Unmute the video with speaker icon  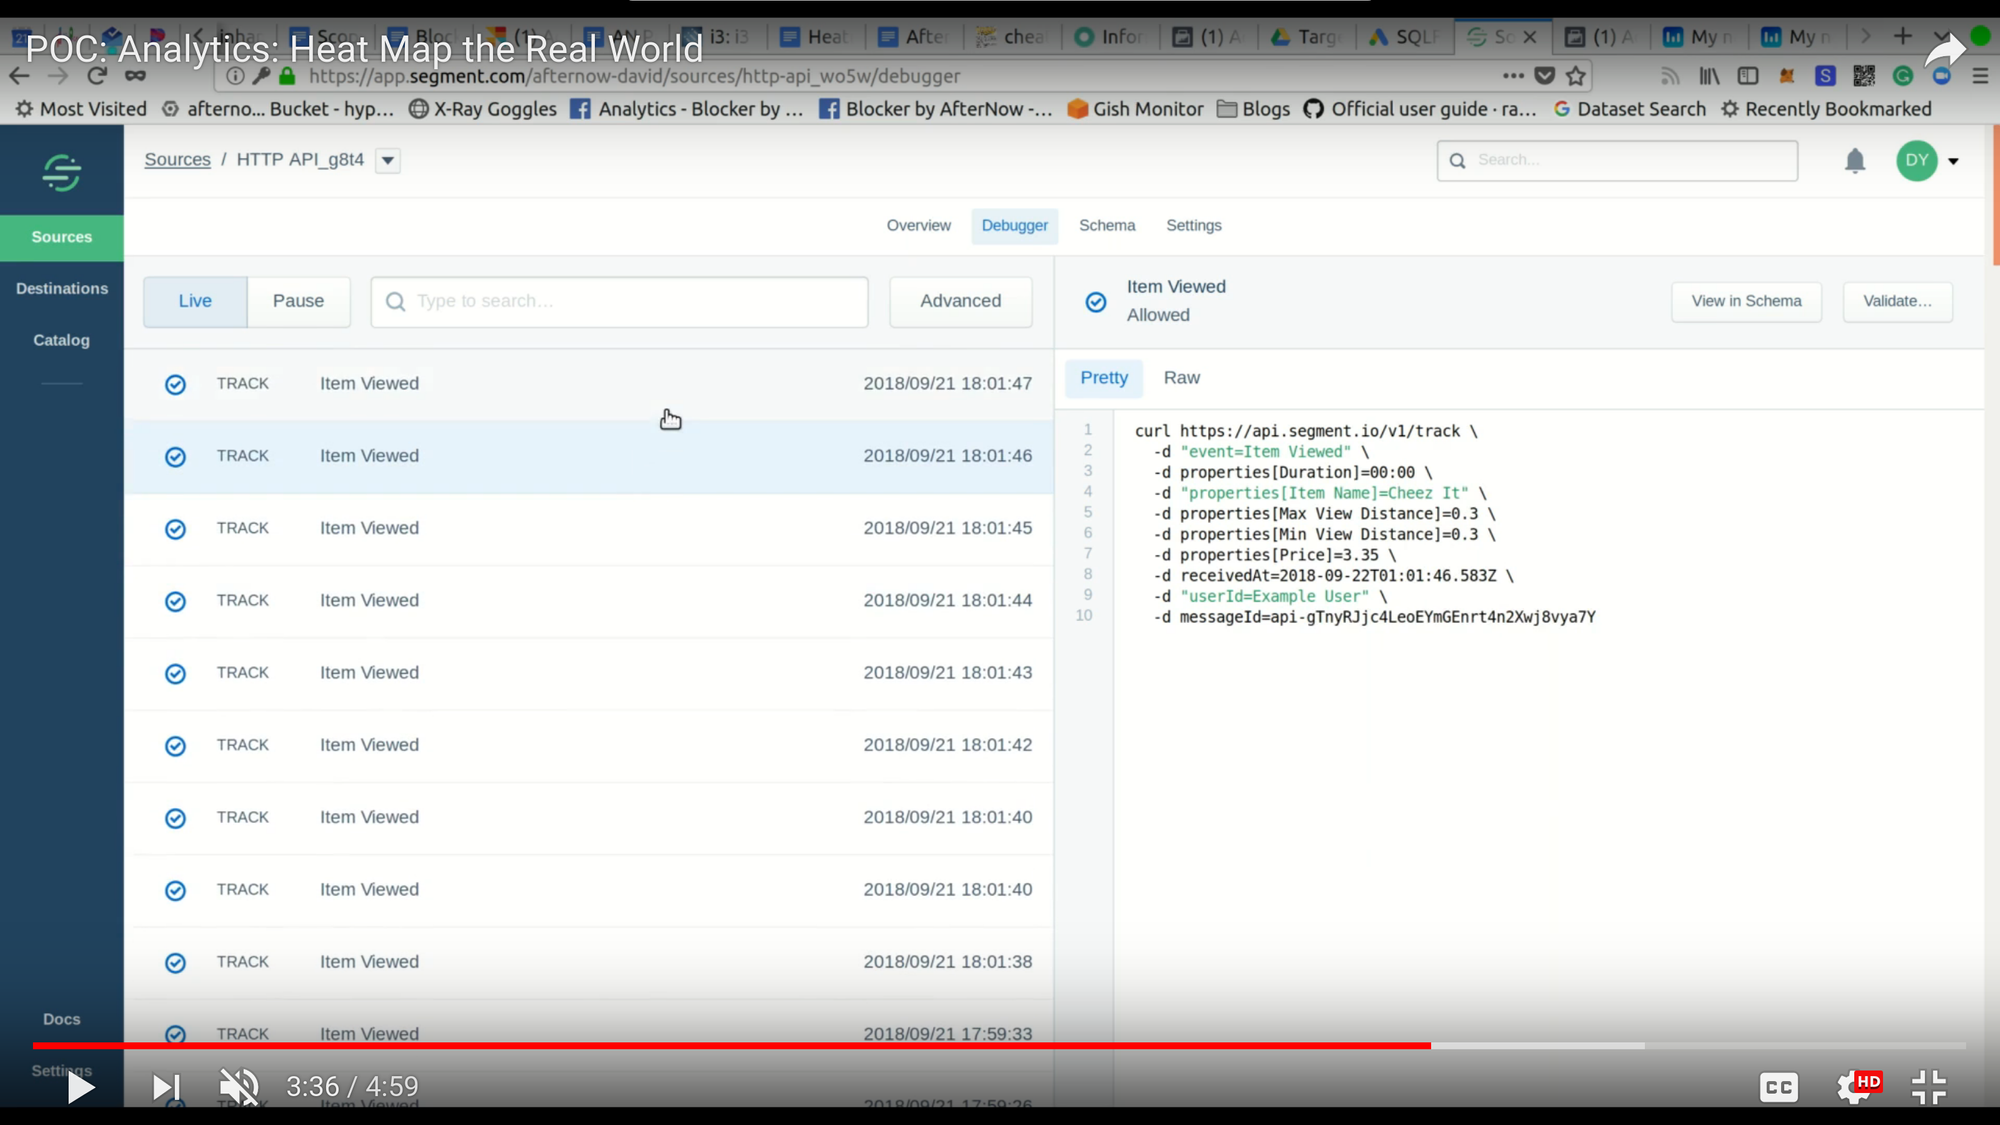[239, 1086]
